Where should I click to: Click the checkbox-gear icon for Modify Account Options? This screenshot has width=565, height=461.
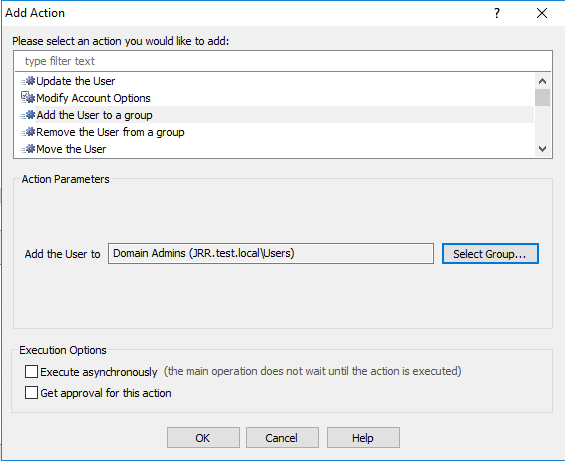[28, 98]
